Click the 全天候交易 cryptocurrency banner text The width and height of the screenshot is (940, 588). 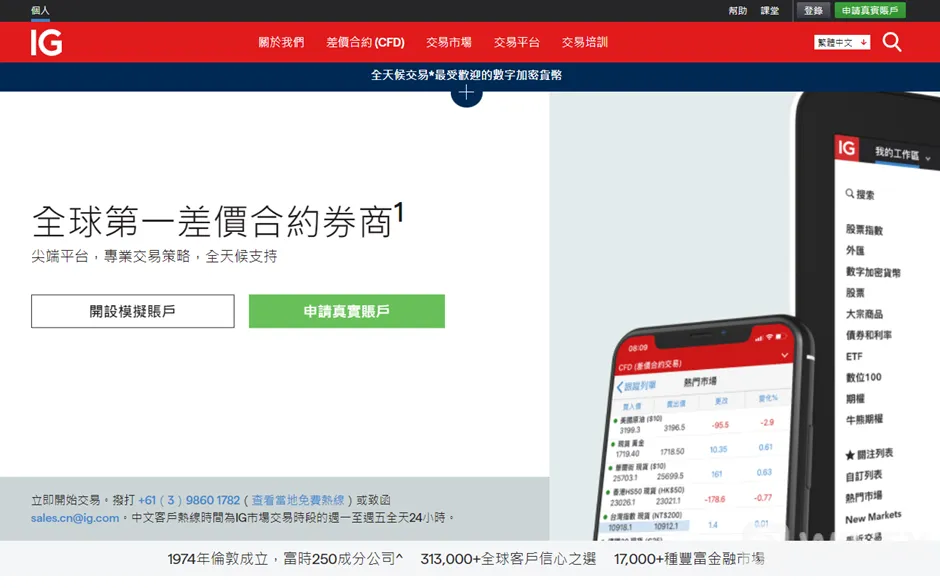tap(466, 75)
